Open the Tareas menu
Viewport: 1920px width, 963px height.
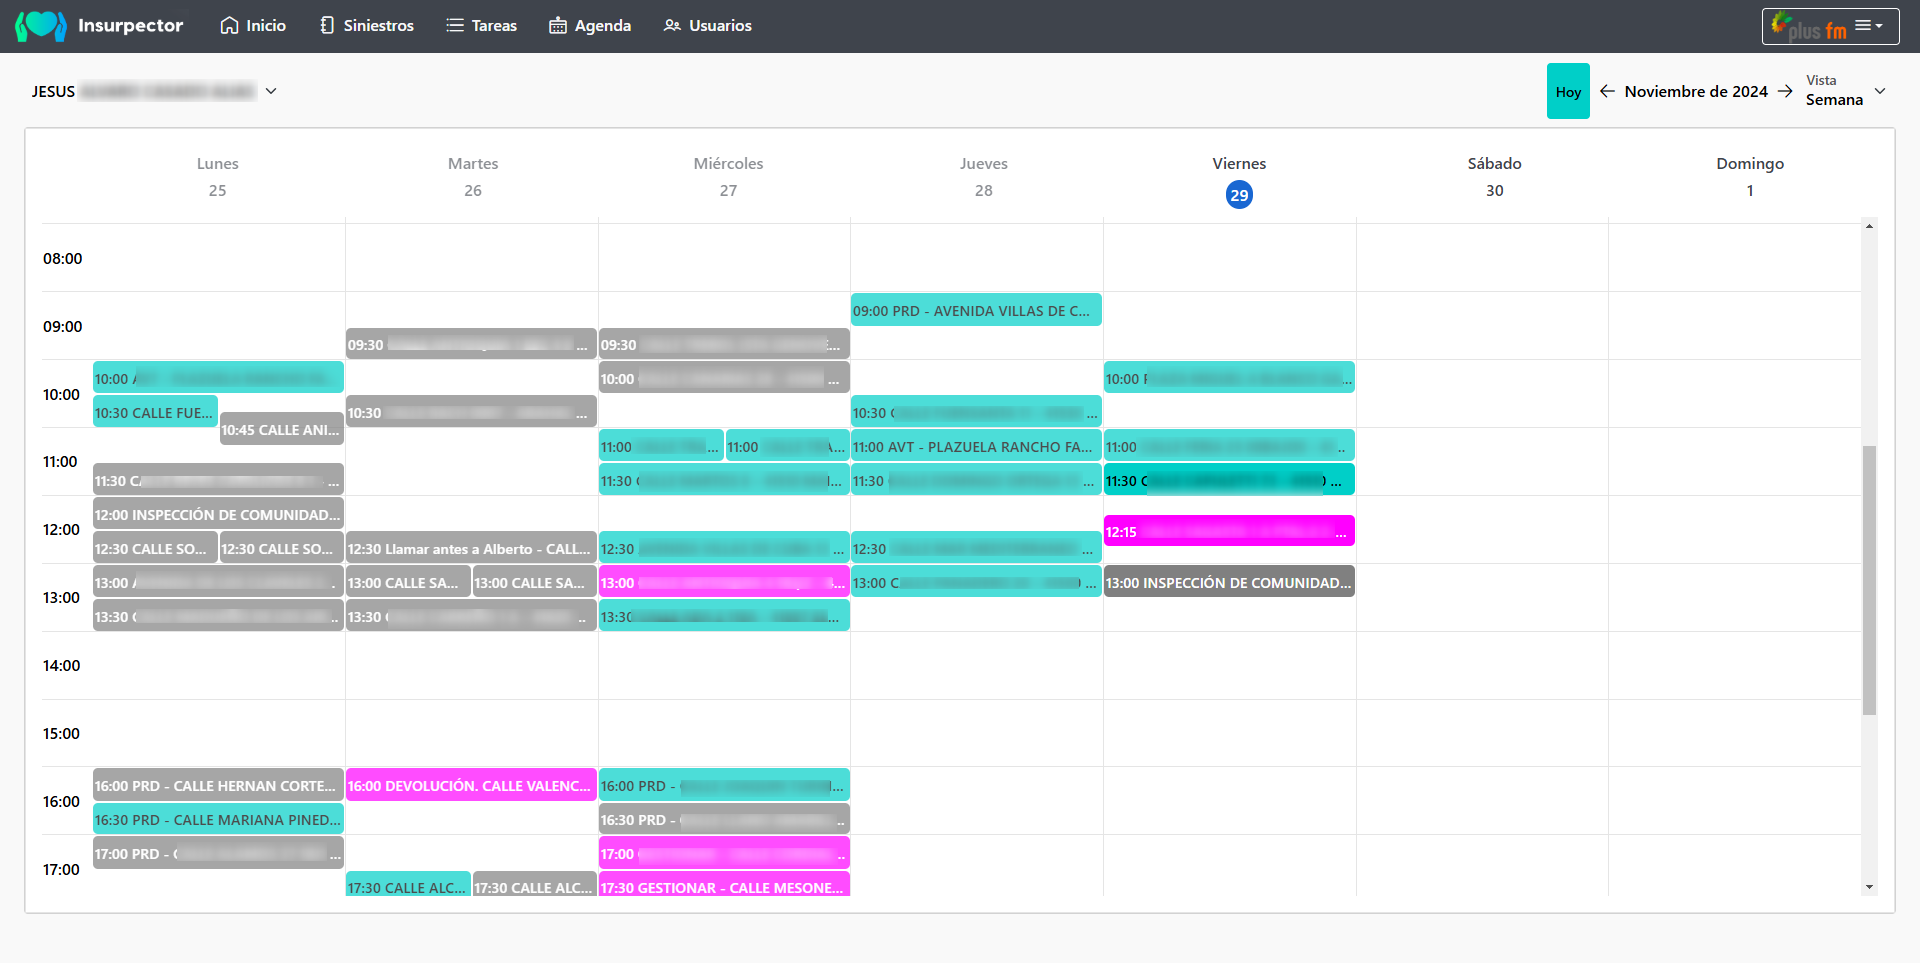(482, 25)
